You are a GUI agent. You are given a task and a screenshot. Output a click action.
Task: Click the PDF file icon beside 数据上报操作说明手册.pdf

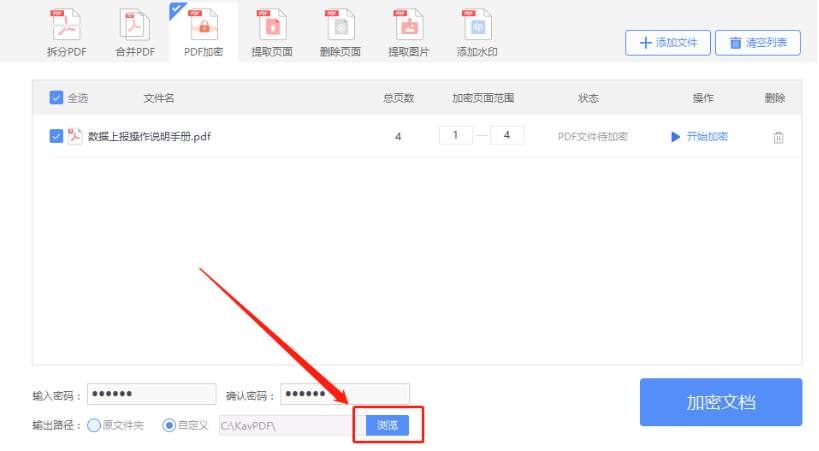click(75, 136)
